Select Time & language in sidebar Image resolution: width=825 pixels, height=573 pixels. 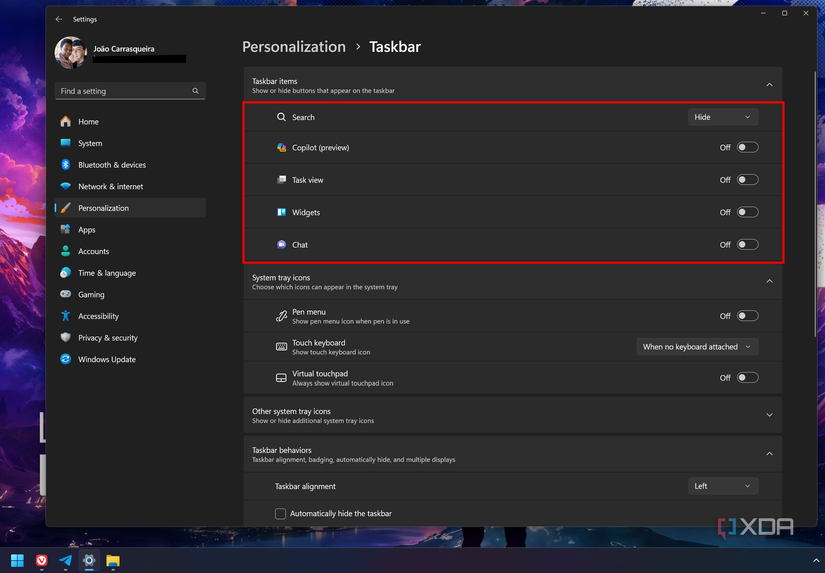pyautogui.click(x=130, y=273)
